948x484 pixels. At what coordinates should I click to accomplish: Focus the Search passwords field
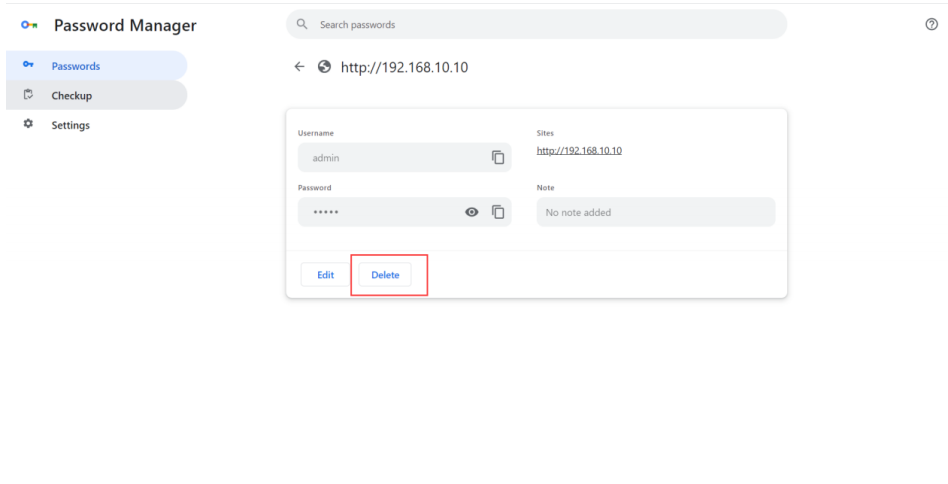pos(540,25)
